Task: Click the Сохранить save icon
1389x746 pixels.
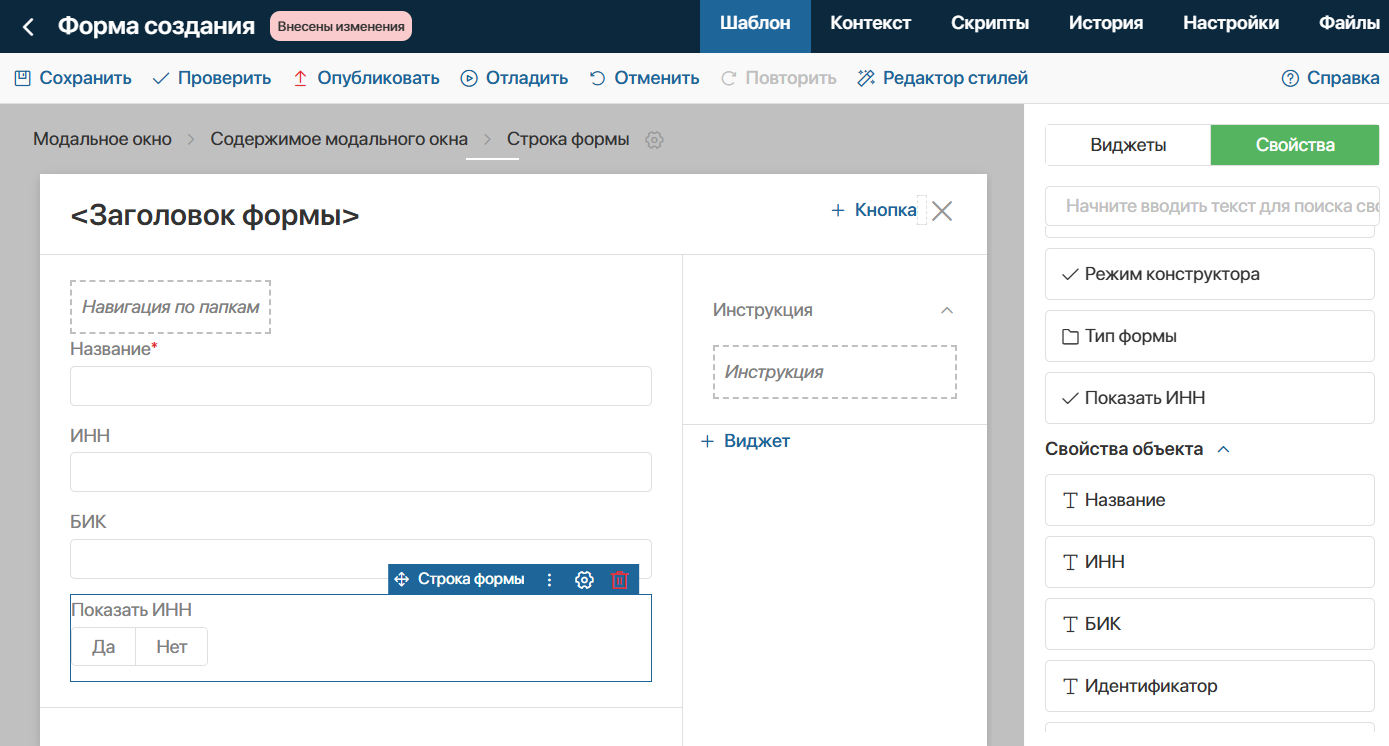Action: point(22,78)
